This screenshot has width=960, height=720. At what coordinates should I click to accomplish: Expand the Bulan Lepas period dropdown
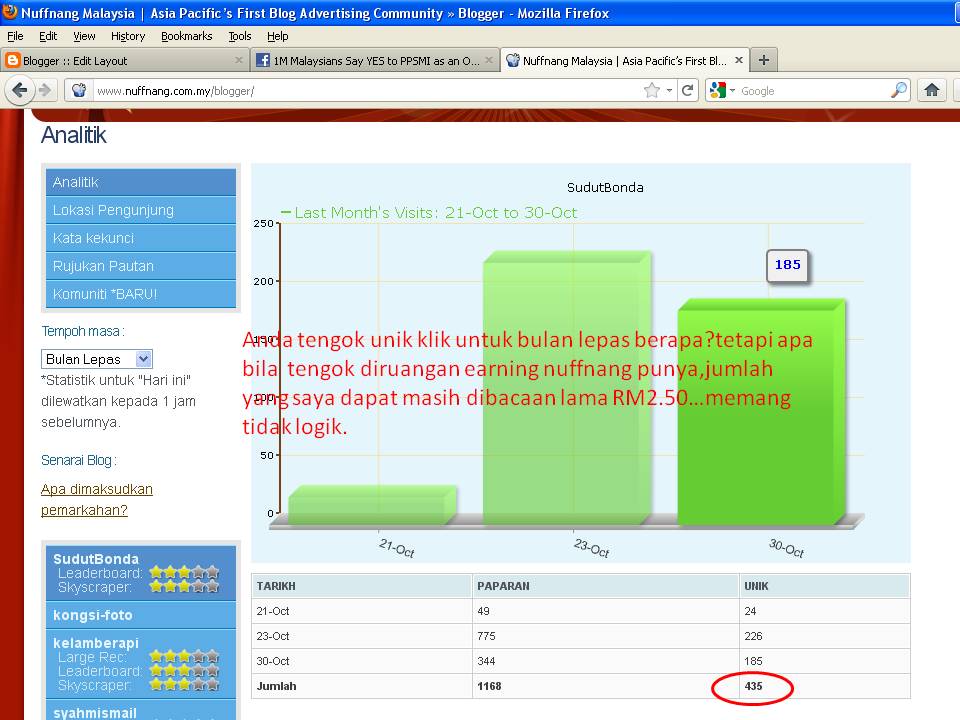(x=97, y=359)
